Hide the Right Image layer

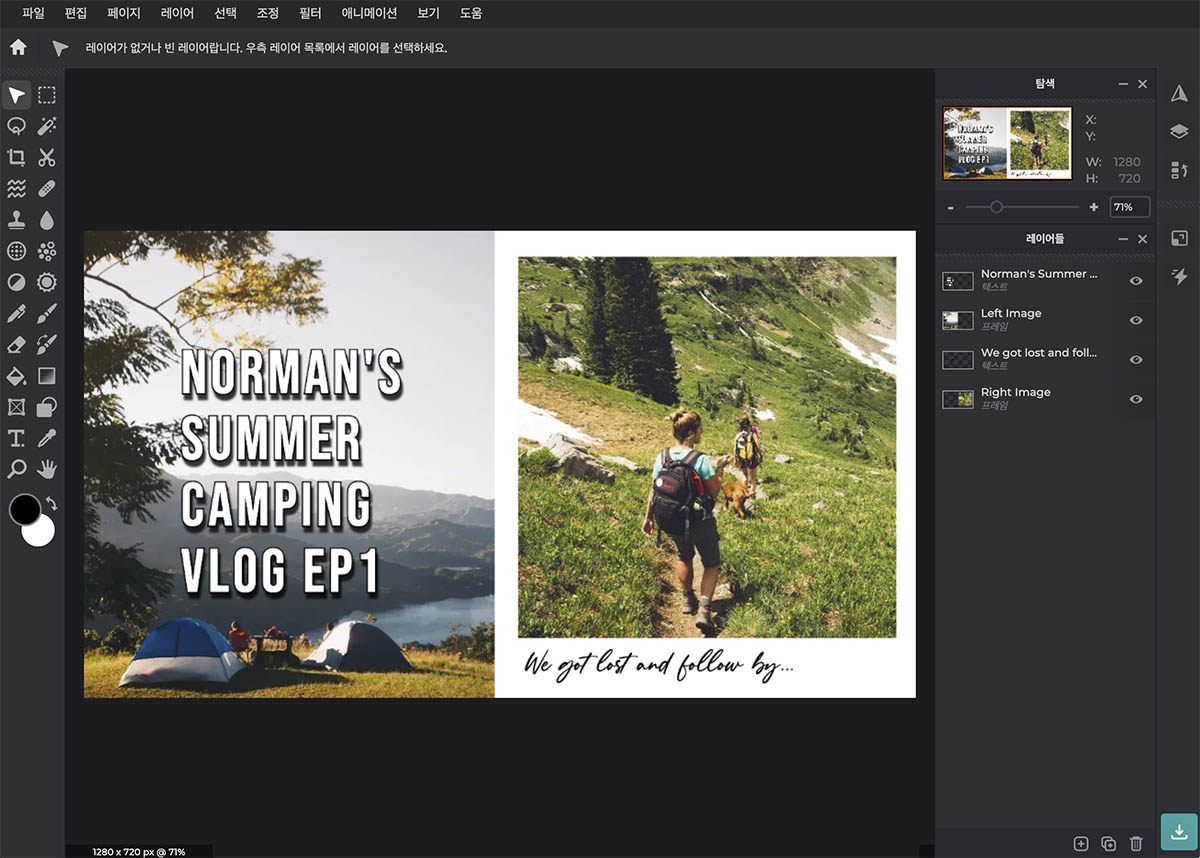tap(1136, 399)
